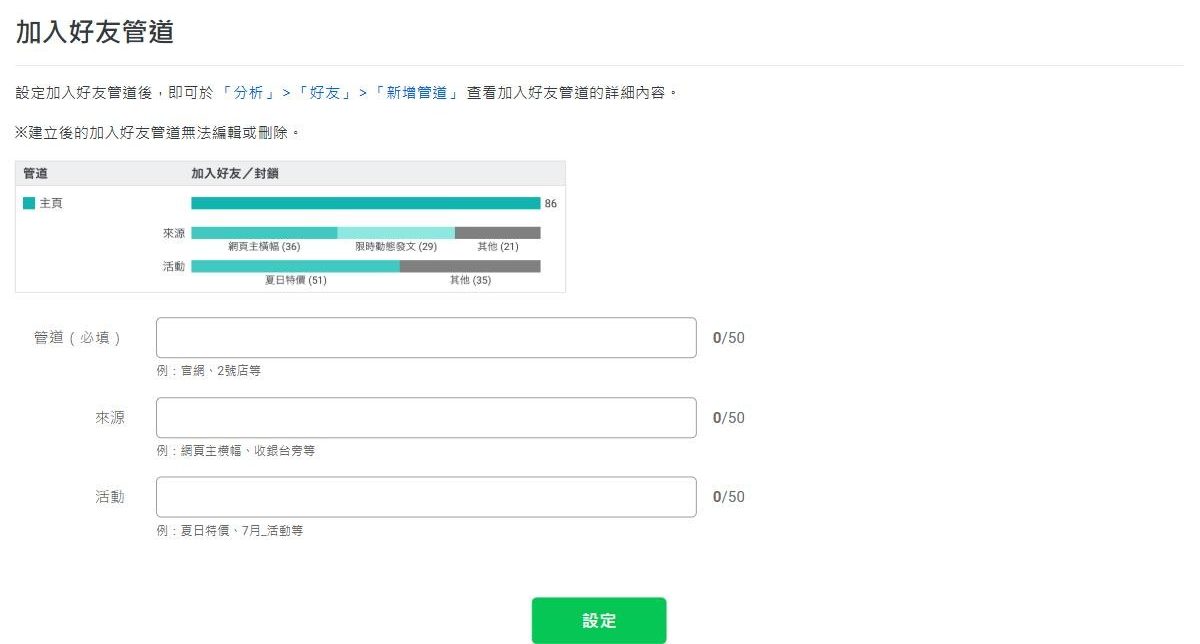
Task: Click the 網頁主橫幅 (36) chart label
Action: tap(264, 246)
